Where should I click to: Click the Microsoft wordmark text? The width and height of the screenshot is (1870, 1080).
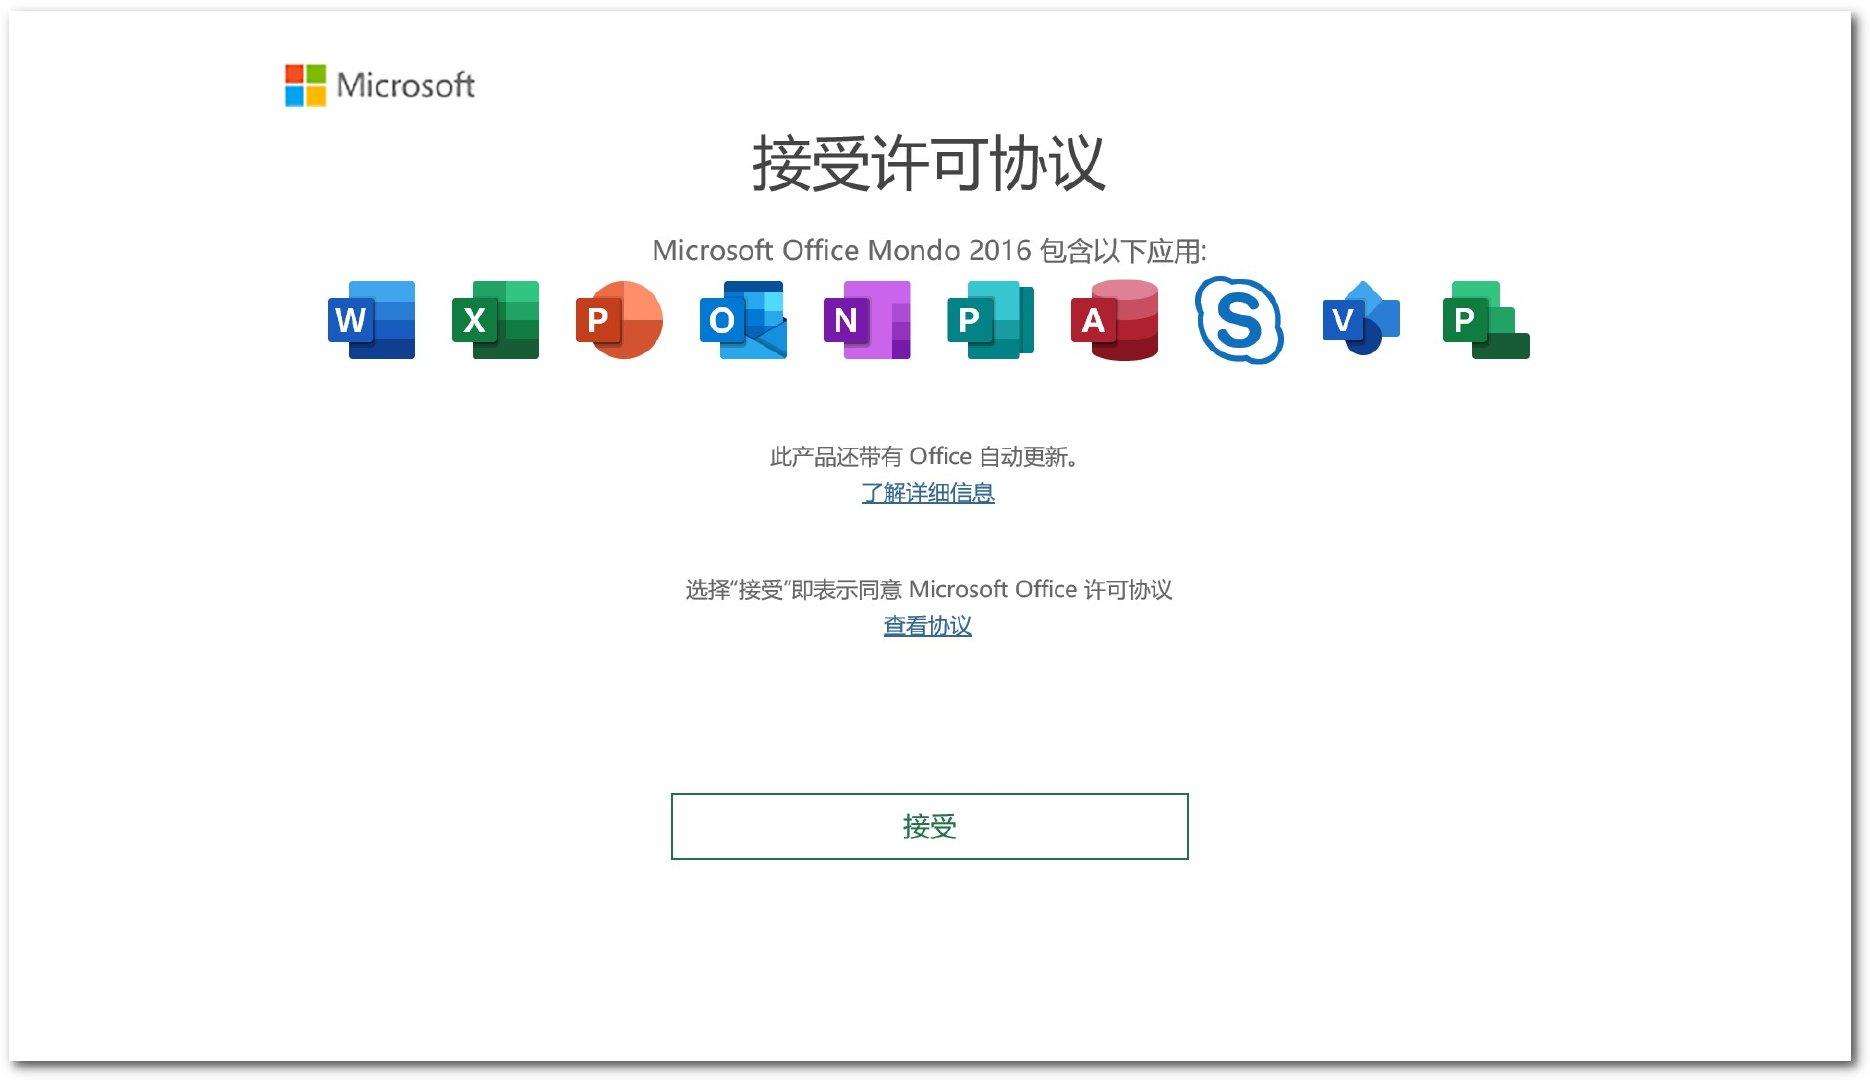click(405, 86)
